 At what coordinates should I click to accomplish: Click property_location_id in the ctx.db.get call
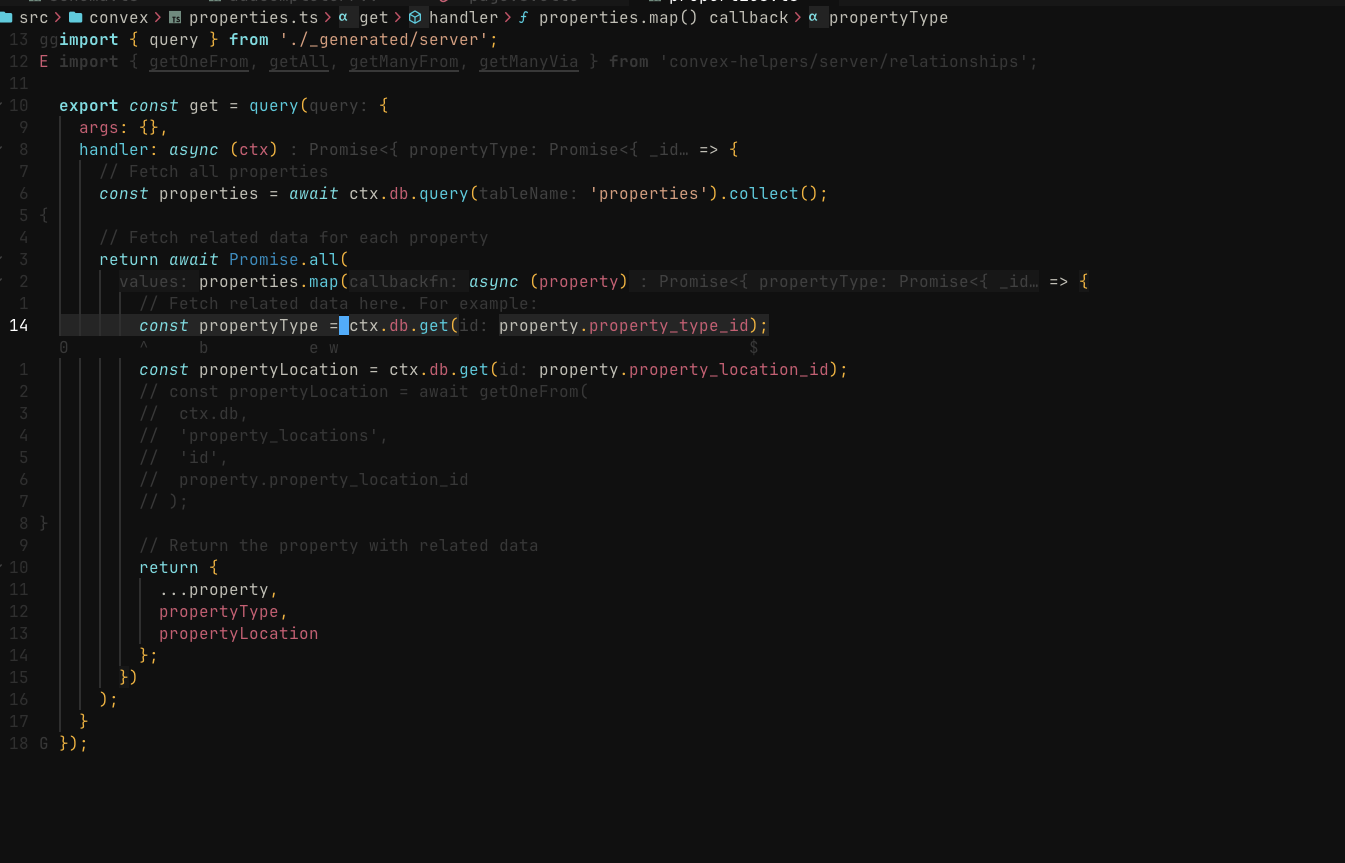[729, 370]
